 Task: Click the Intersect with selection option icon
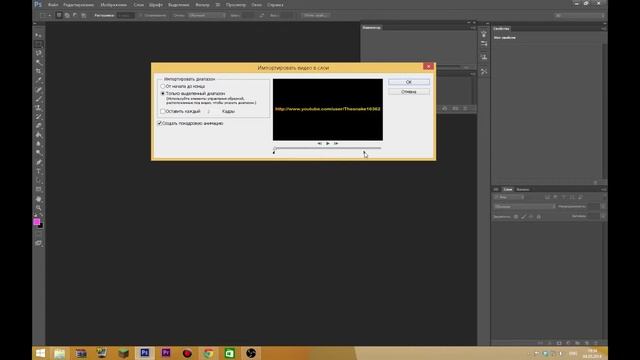click(x=83, y=15)
